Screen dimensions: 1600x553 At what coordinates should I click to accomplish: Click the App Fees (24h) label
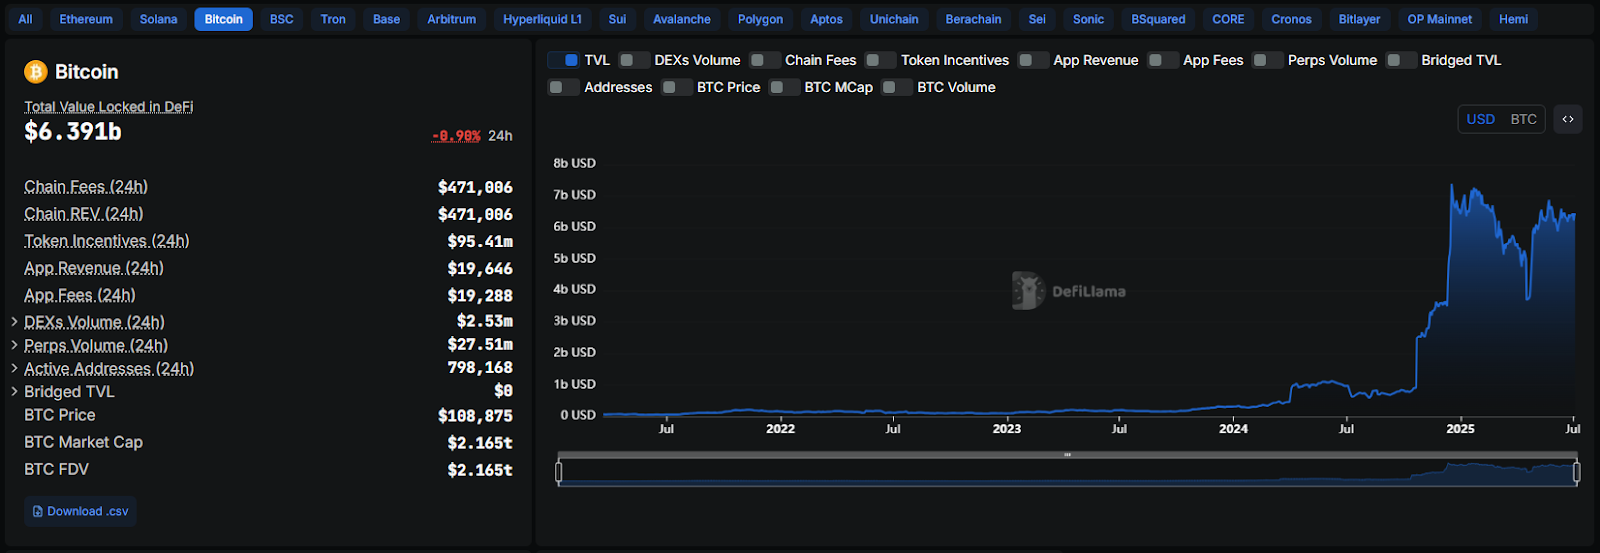pos(80,295)
